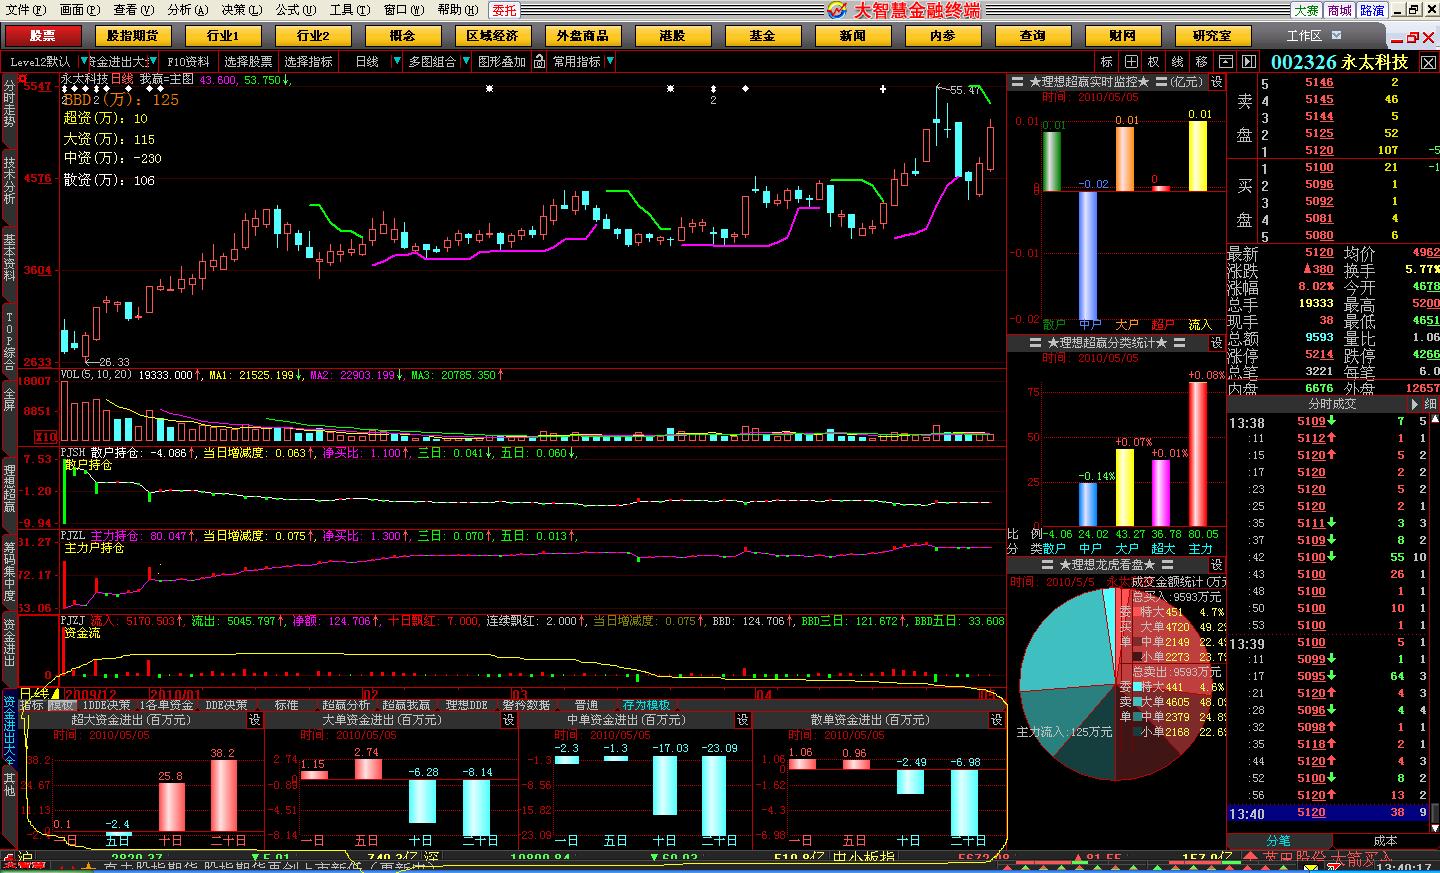Click the 权 adjustment toolbar icon
This screenshot has width=1440, height=873.
coord(1154,62)
